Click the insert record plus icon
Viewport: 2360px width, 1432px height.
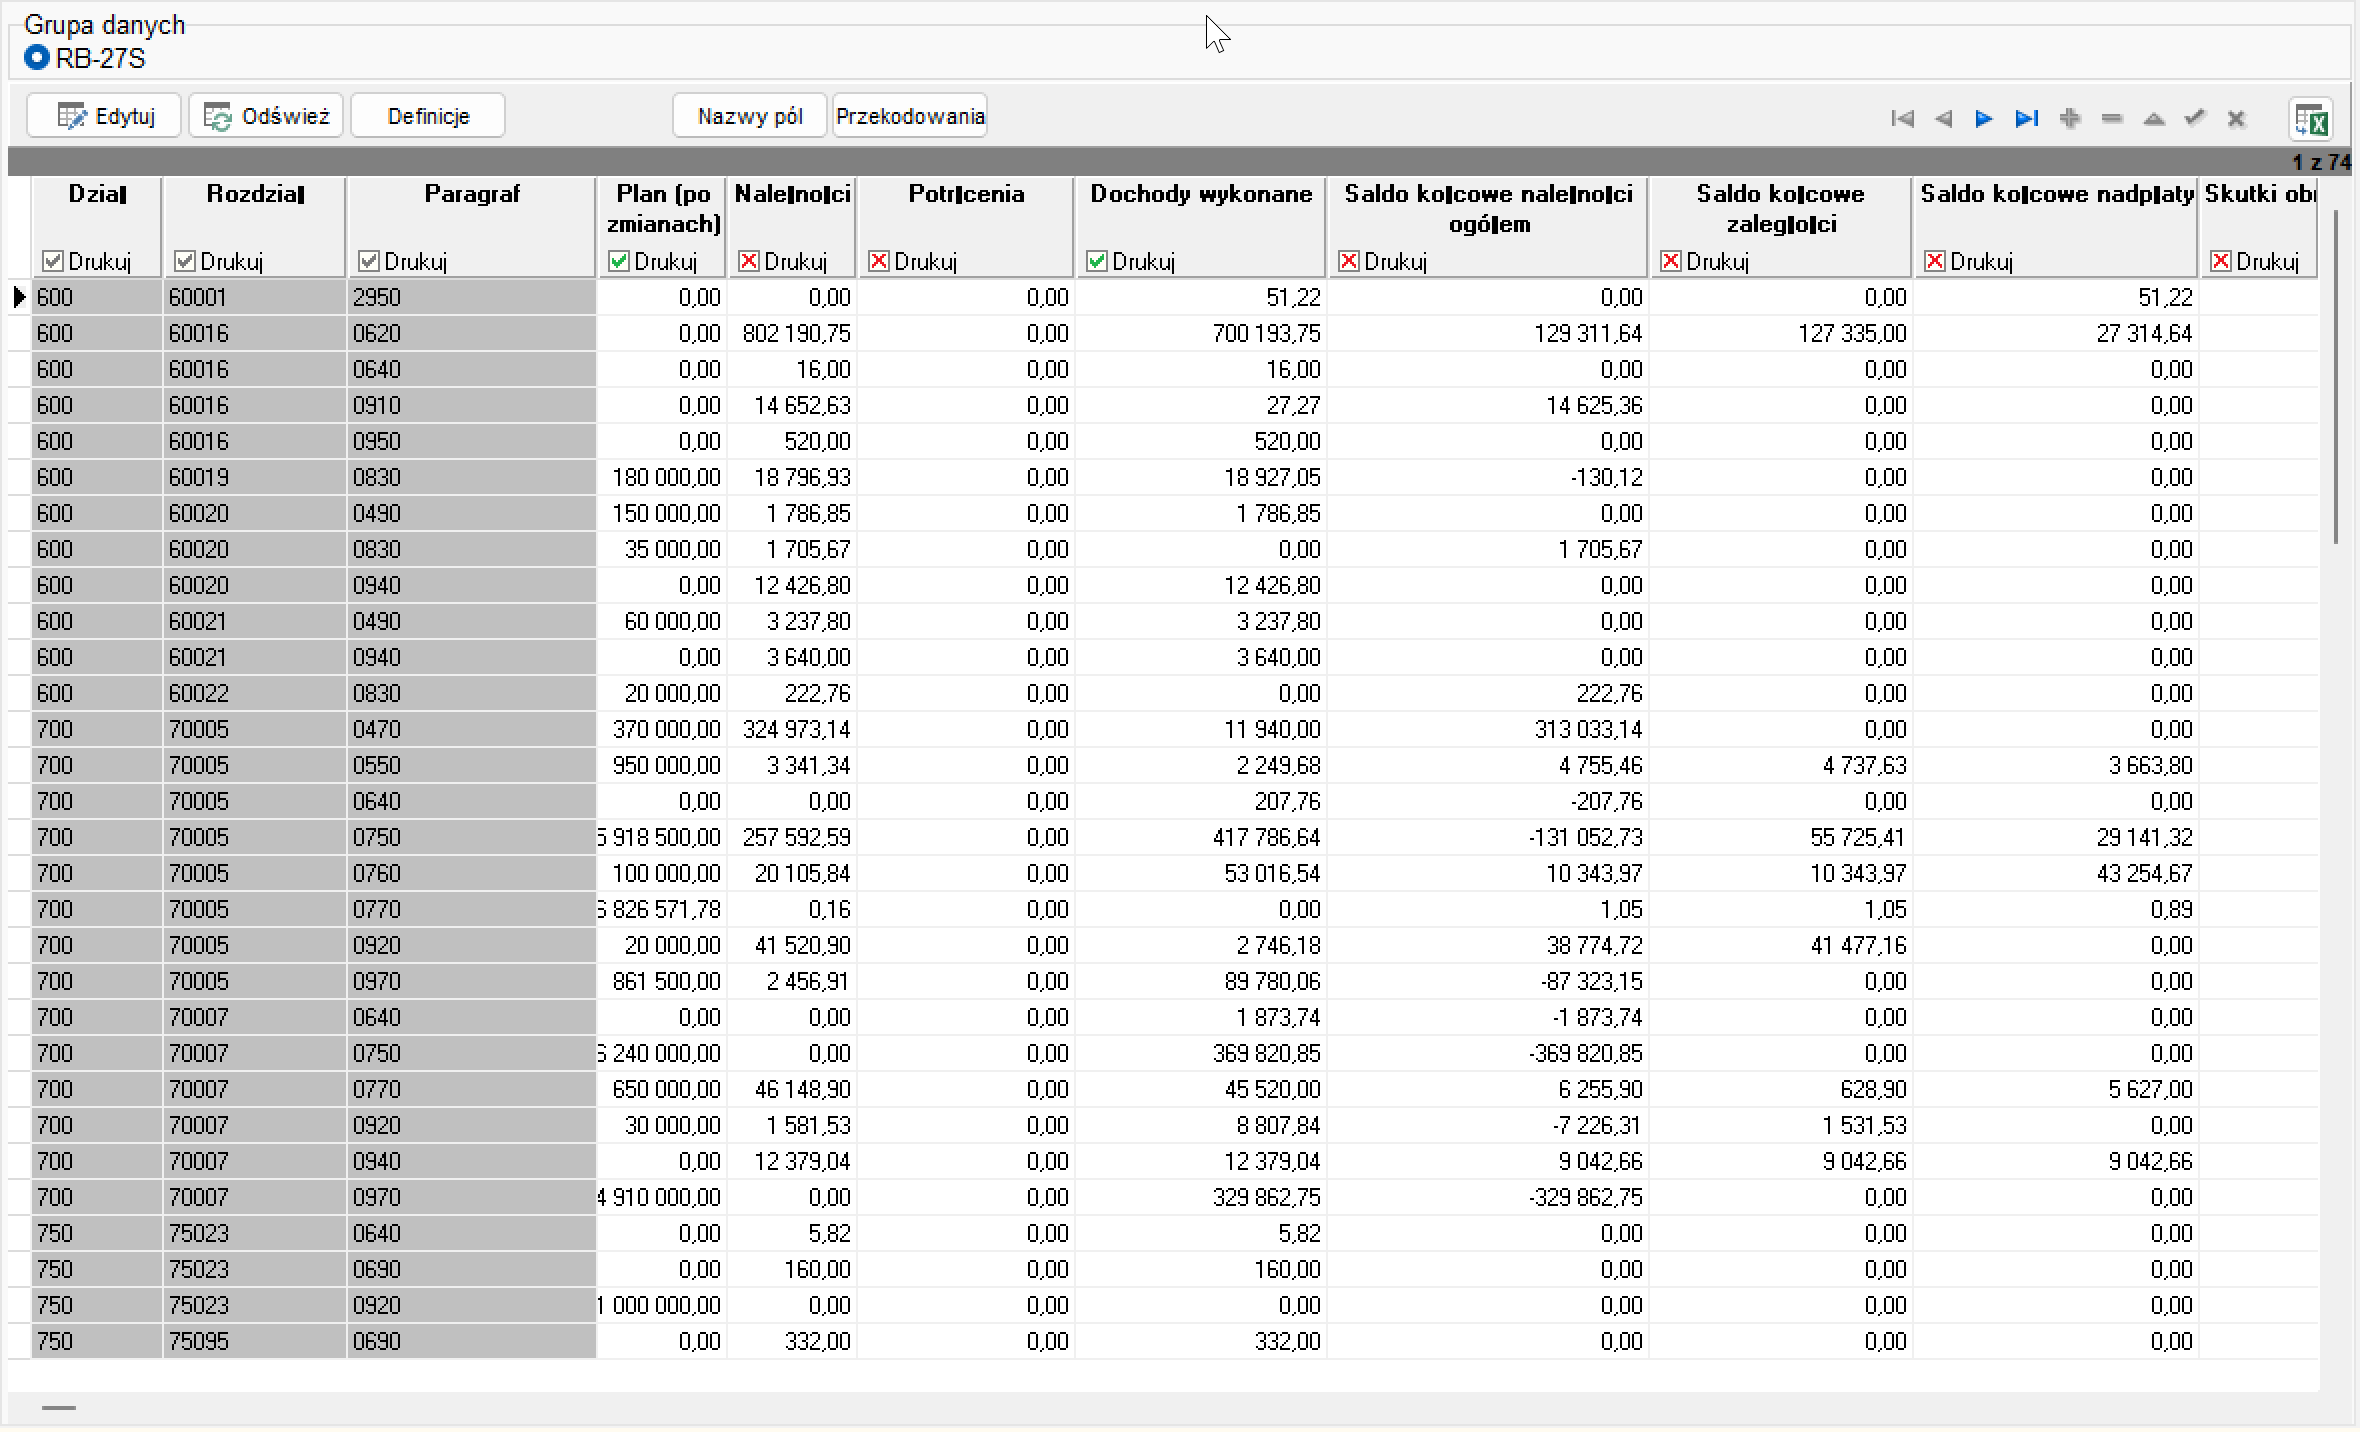point(2070,118)
